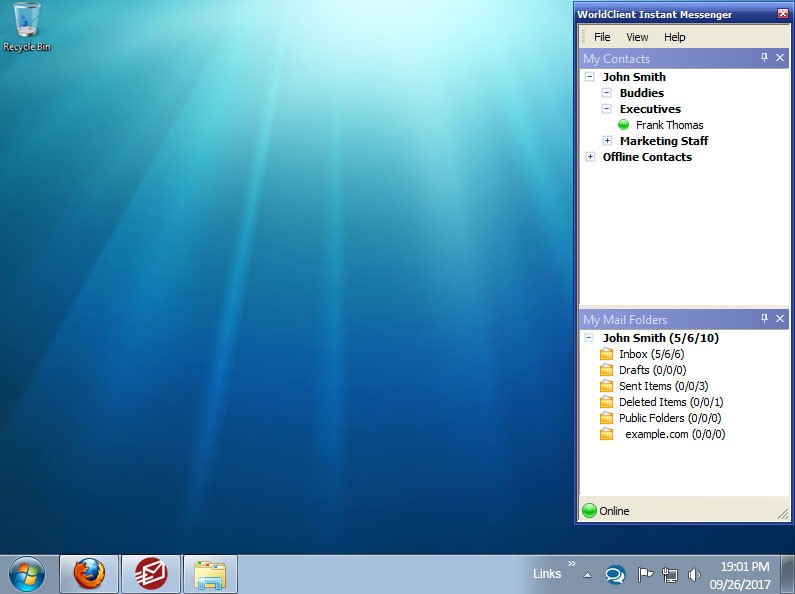Select John Smith (5/6/10) mail root
The image size is (795, 594).
pos(661,338)
